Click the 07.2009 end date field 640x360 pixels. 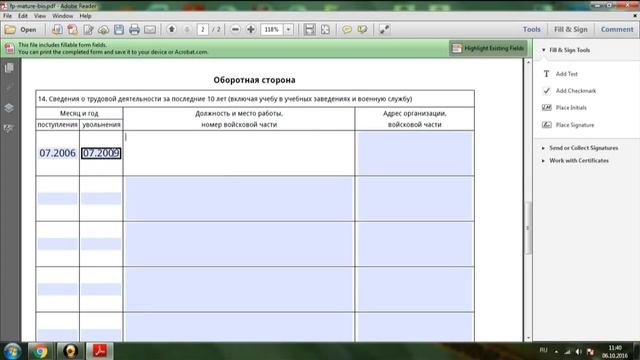pos(101,153)
